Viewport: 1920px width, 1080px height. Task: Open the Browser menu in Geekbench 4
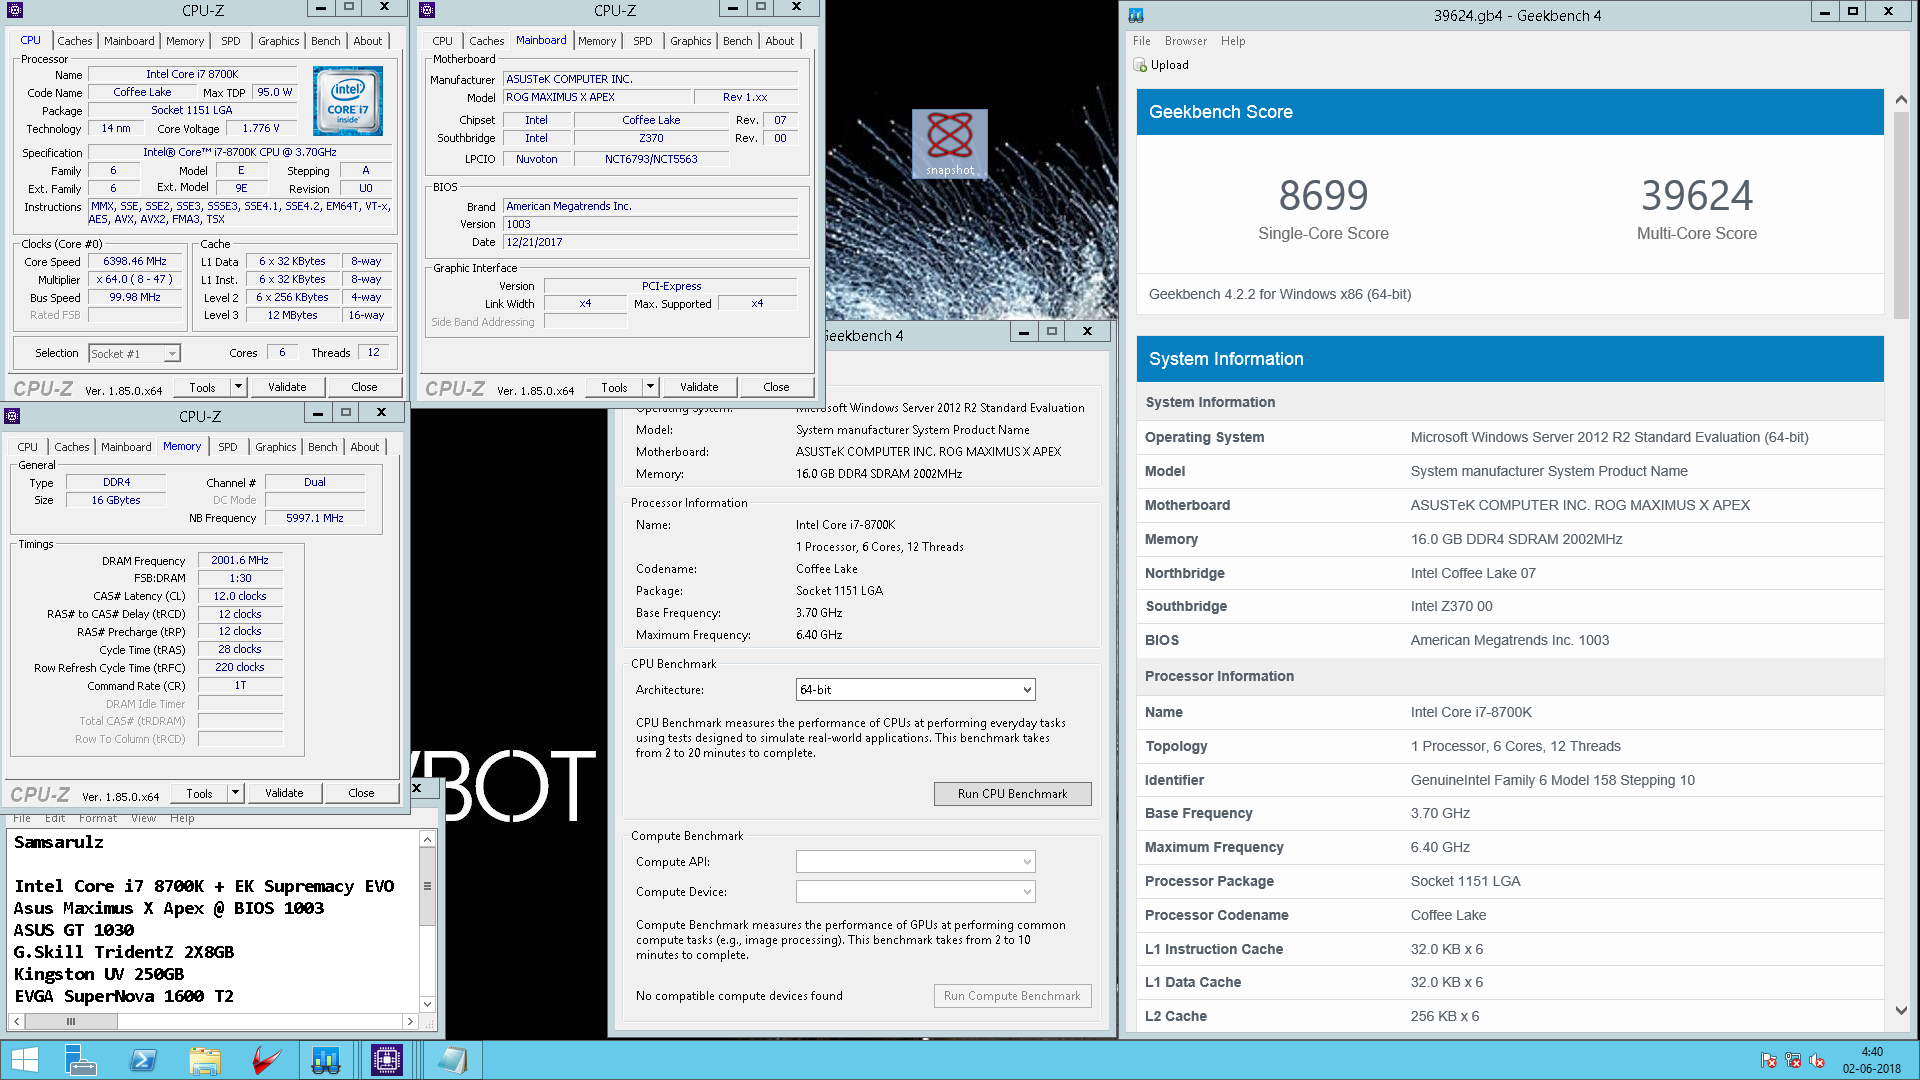[x=1186, y=41]
